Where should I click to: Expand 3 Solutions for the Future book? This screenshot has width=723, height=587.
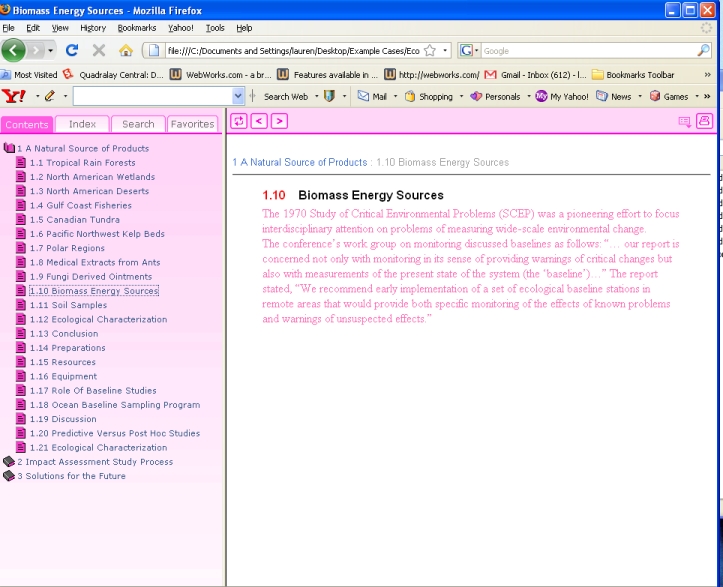coord(9,476)
